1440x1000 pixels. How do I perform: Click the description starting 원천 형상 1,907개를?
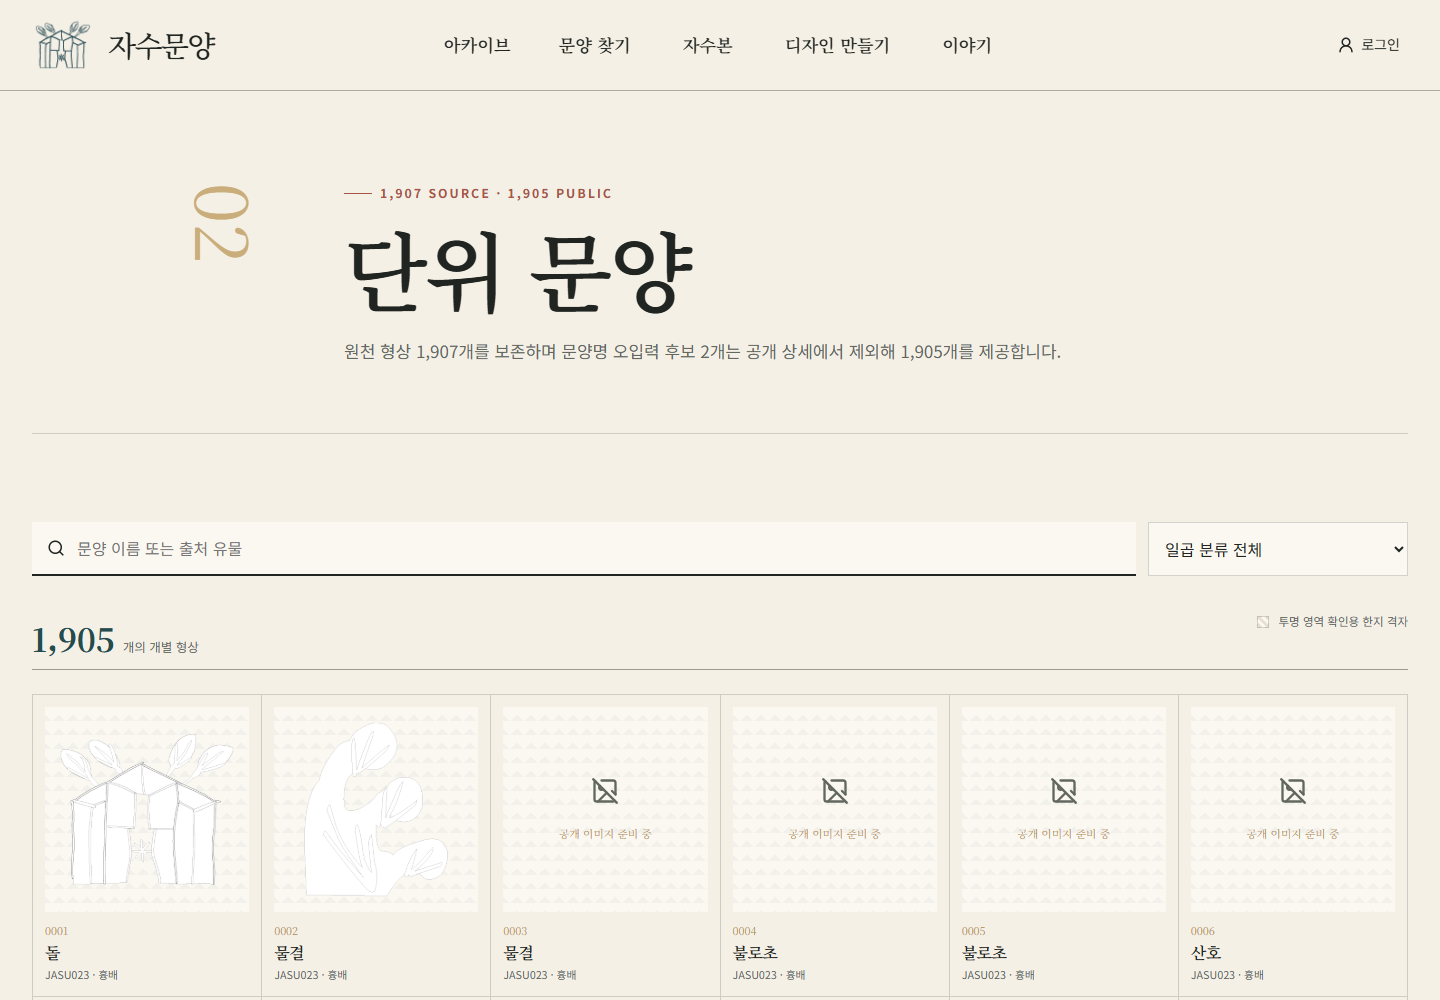(x=702, y=352)
